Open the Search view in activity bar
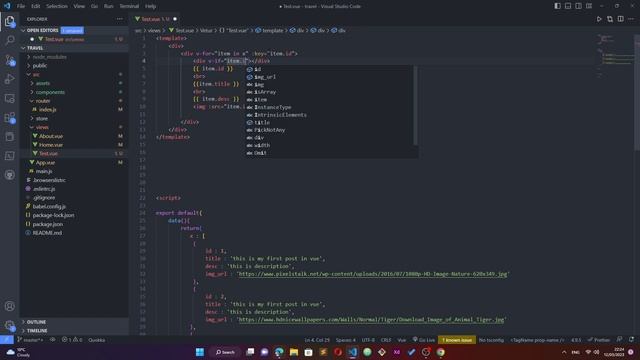This screenshot has width=640, height=360. [x=9, y=40]
